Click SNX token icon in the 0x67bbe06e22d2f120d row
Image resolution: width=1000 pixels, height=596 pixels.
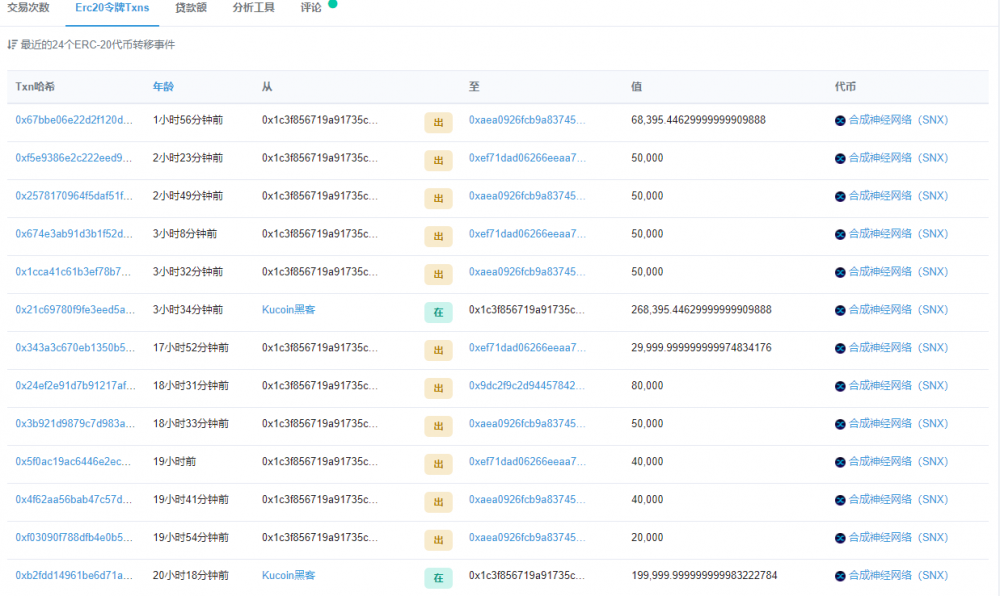click(840, 121)
